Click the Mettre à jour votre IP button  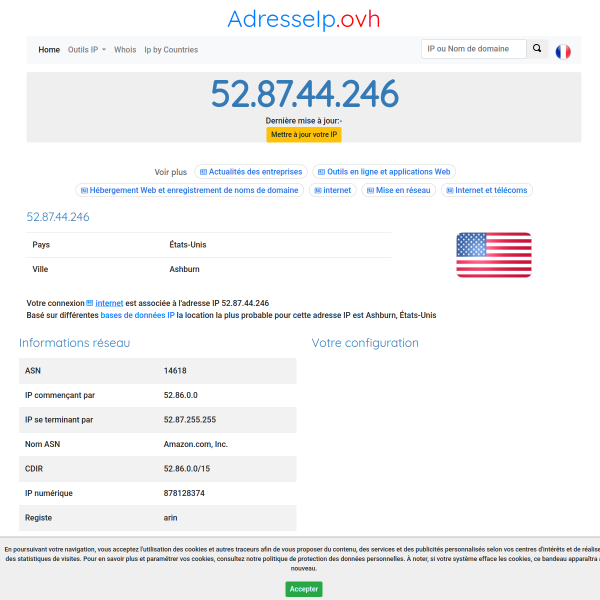click(304, 135)
